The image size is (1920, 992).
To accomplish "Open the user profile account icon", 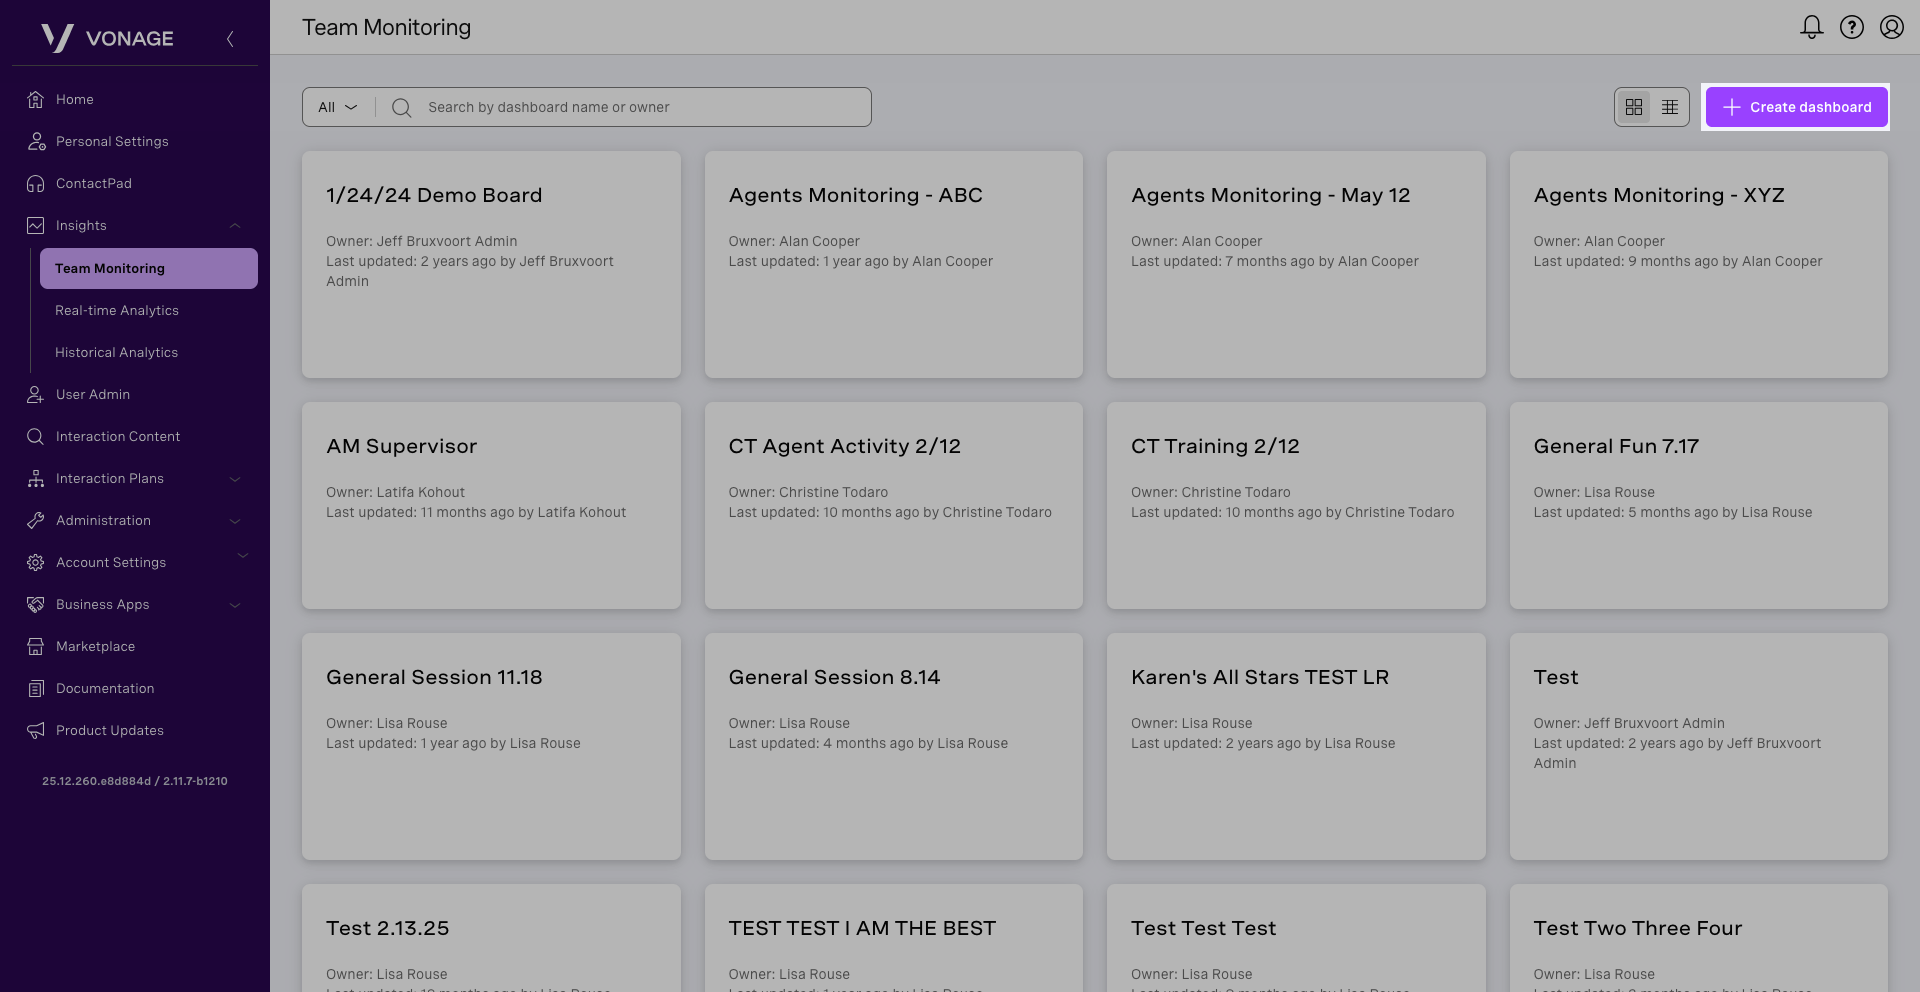I will 1891,27.
